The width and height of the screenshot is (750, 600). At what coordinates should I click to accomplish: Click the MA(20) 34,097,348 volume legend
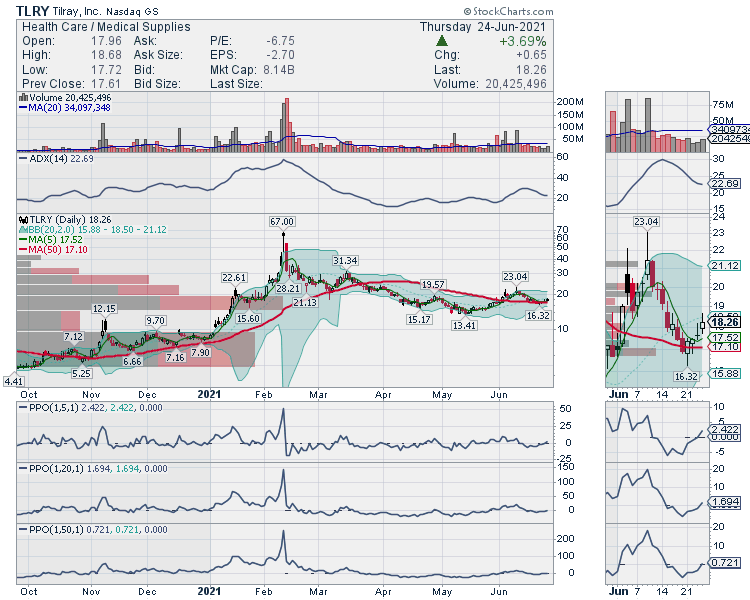point(65,108)
